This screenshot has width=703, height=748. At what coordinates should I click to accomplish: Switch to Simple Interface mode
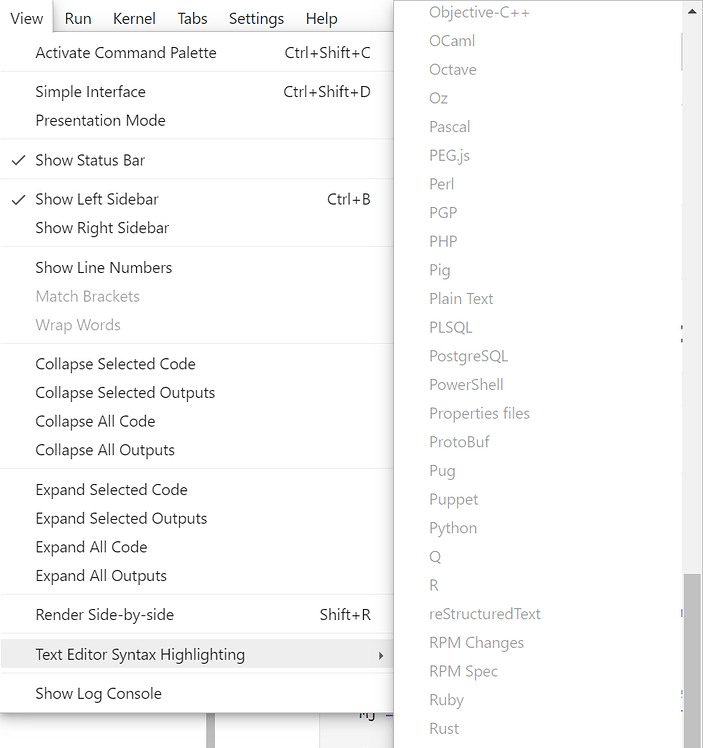click(x=90, y=92)
